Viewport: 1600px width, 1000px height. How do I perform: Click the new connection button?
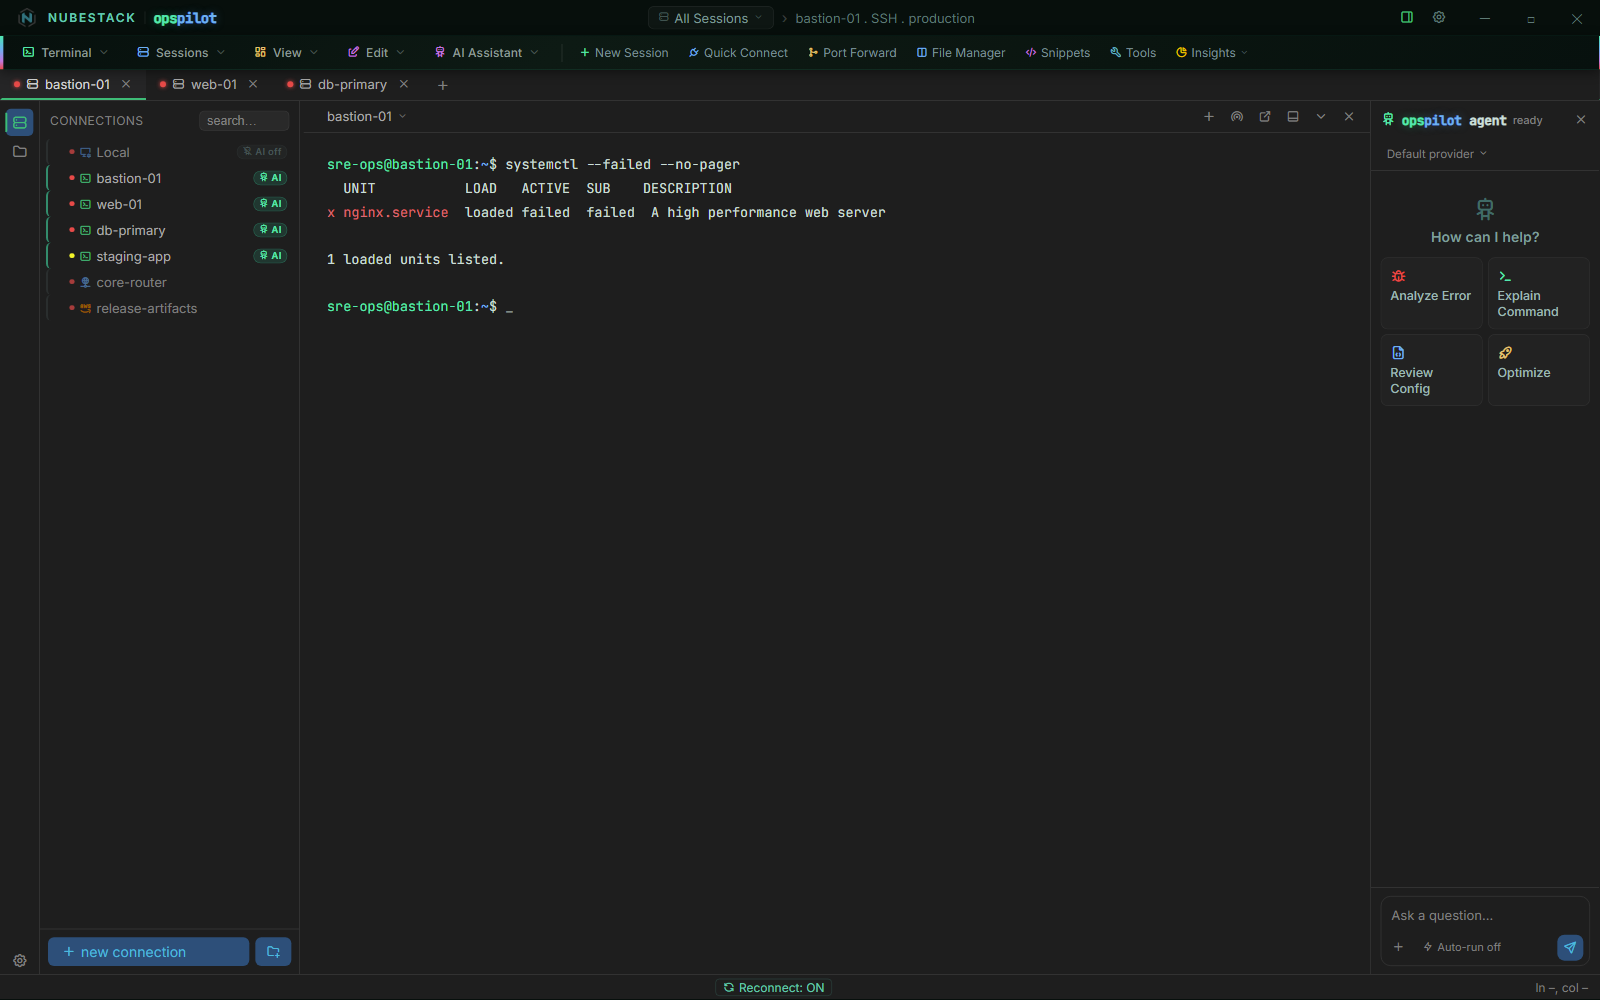[149, 952]
